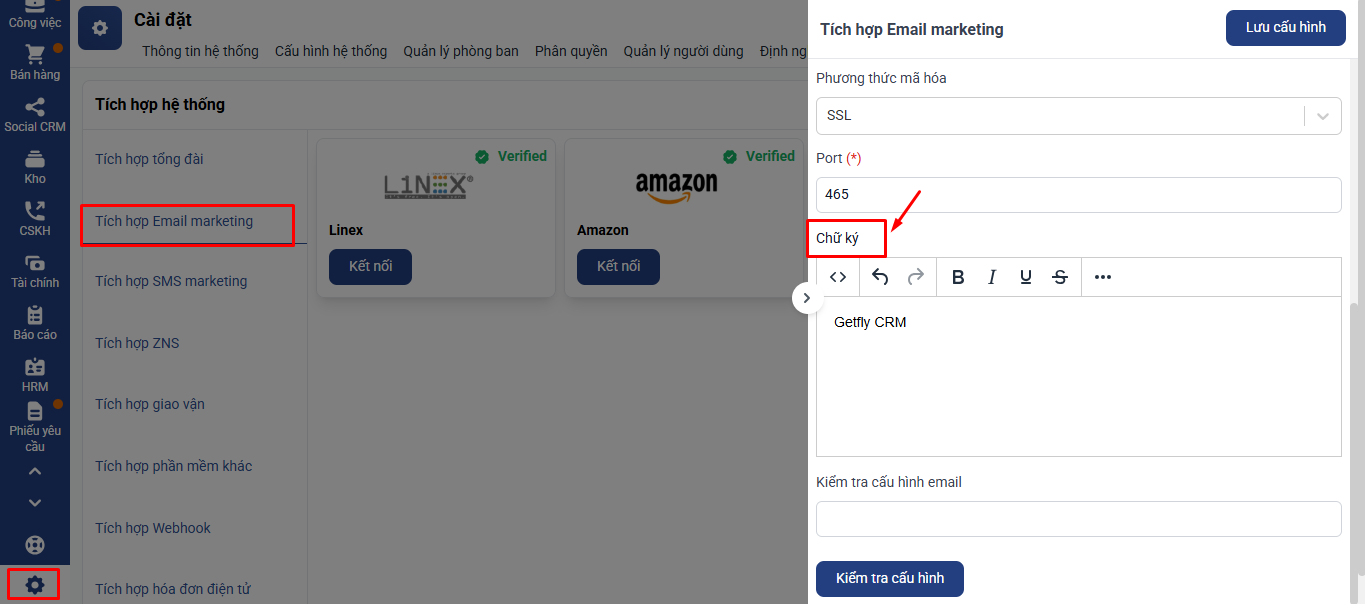Open Social CRM from the sidebar

35,115
